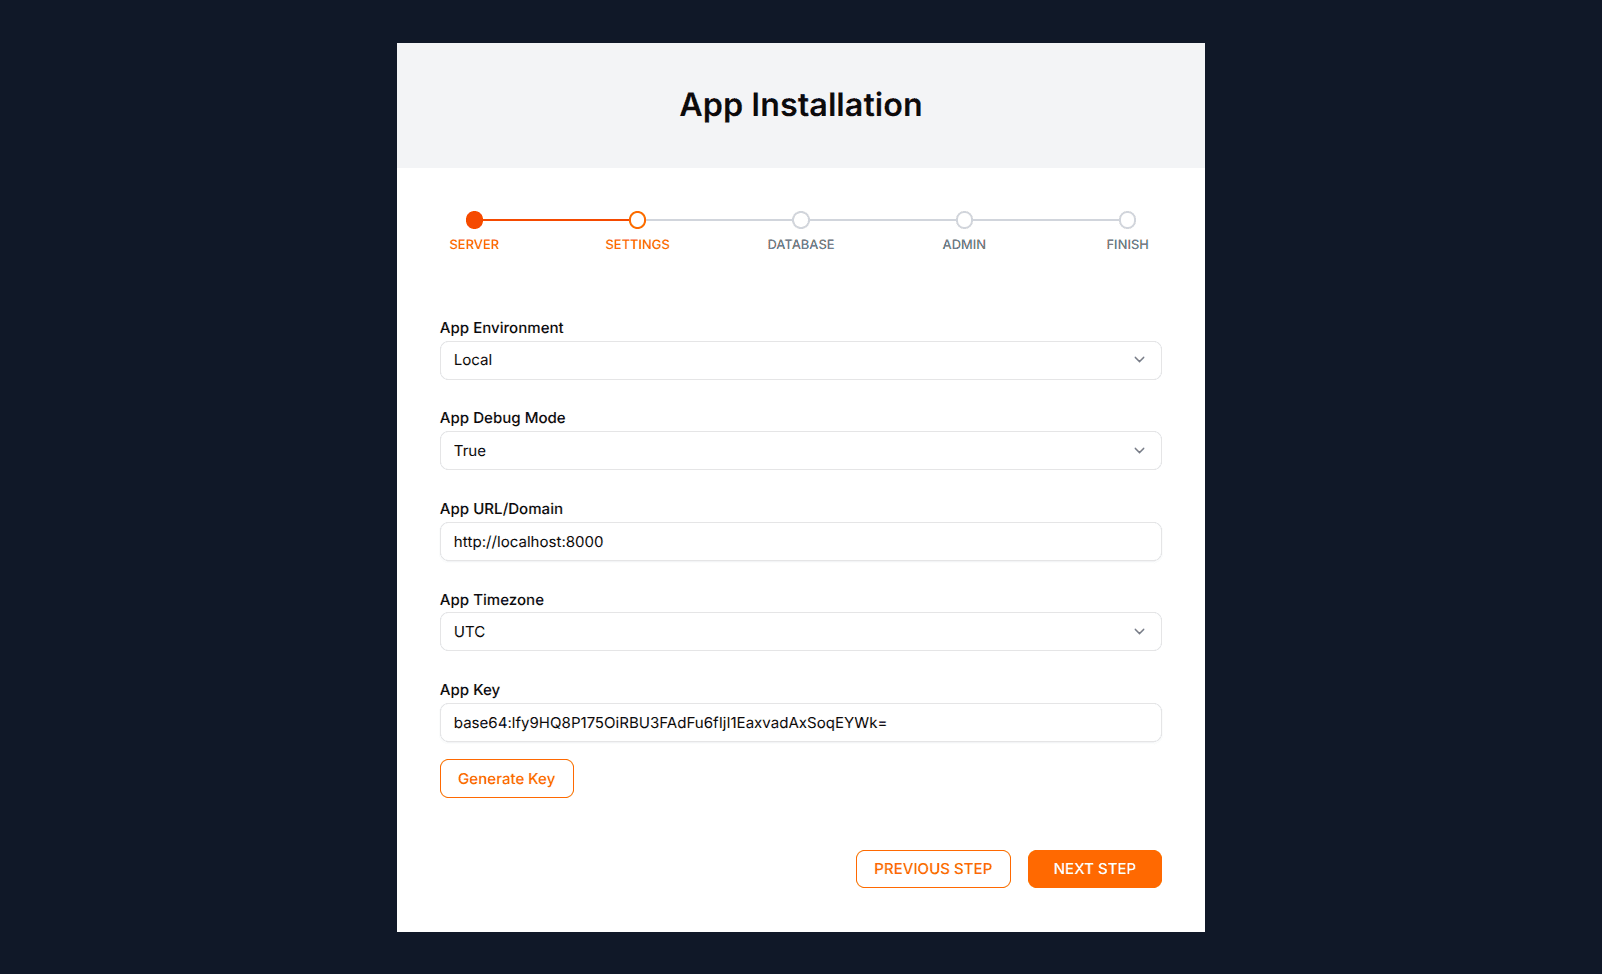This screenshot has width=1602, height=974.
Task: Click the NEXT STEP button
Action: [1094, 869]
